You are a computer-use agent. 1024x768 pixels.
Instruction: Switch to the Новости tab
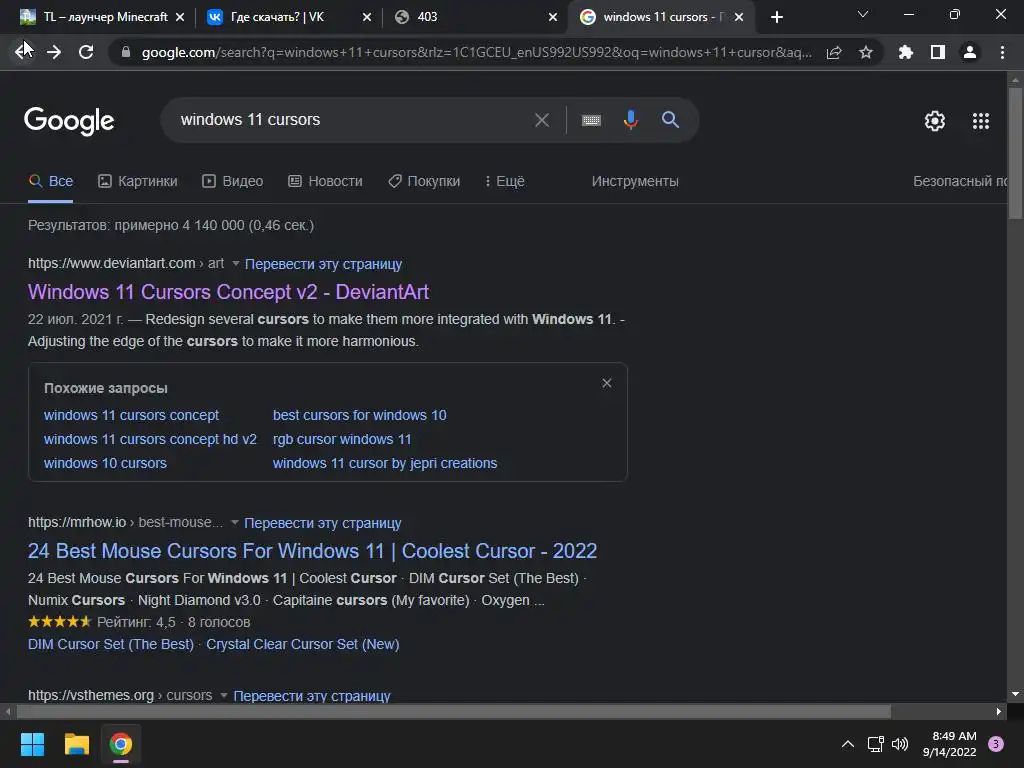(x=325, y=182)
